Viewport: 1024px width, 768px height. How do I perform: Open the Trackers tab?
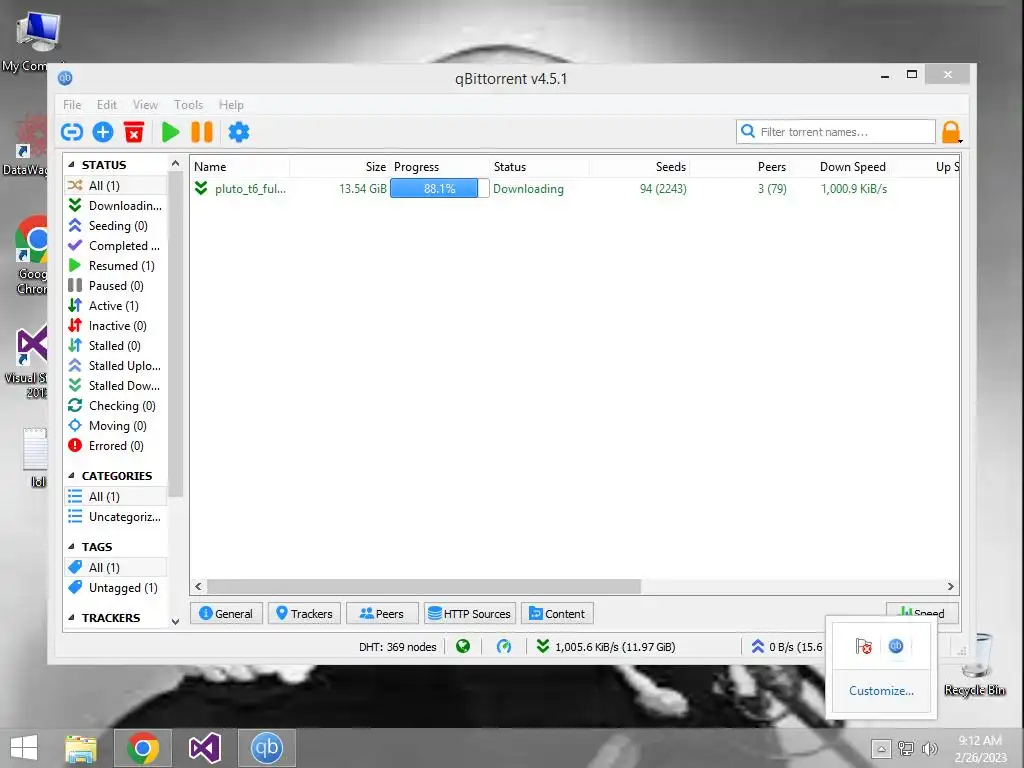(304, 614)
